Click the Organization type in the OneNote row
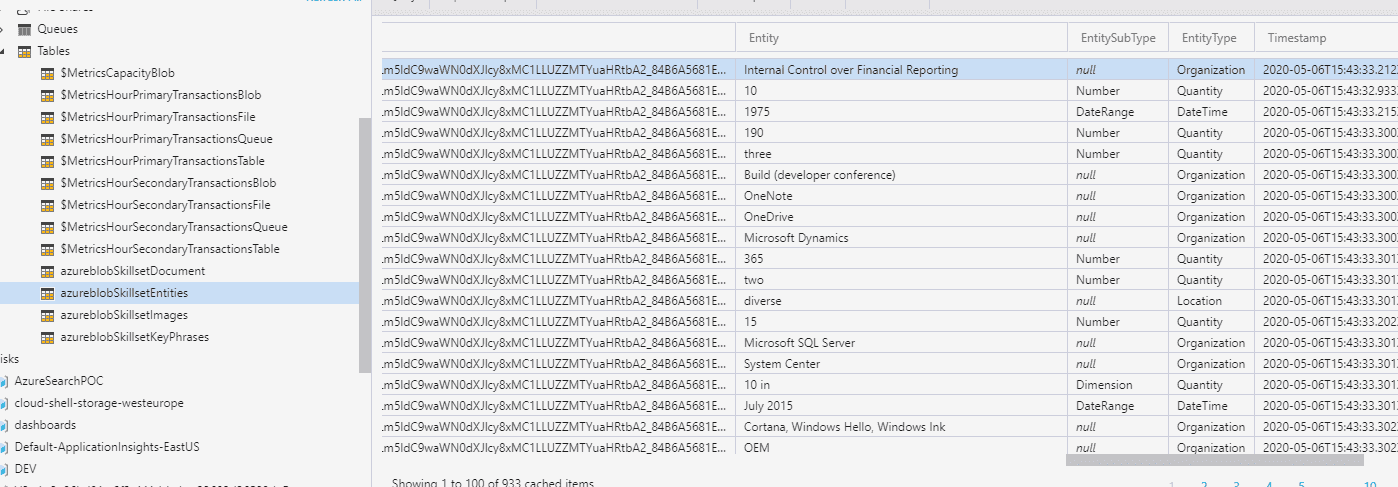Image resolution: width=1398 pixels, height=487 pixels. (x=1211, y=196)
